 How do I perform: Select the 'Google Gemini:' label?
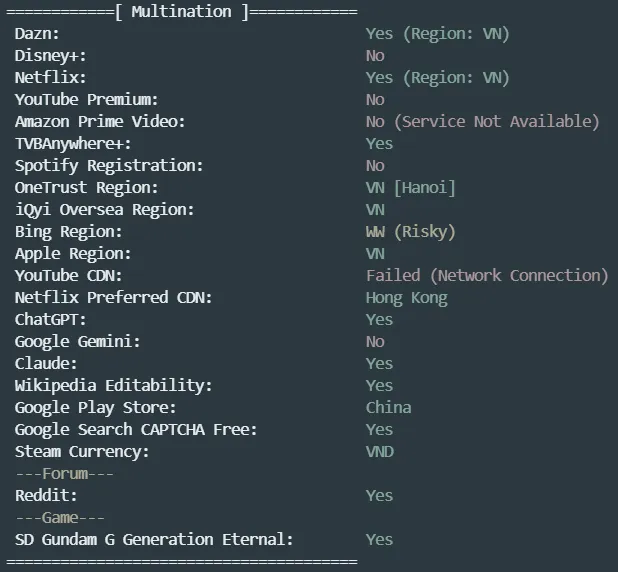coord(78,342)
